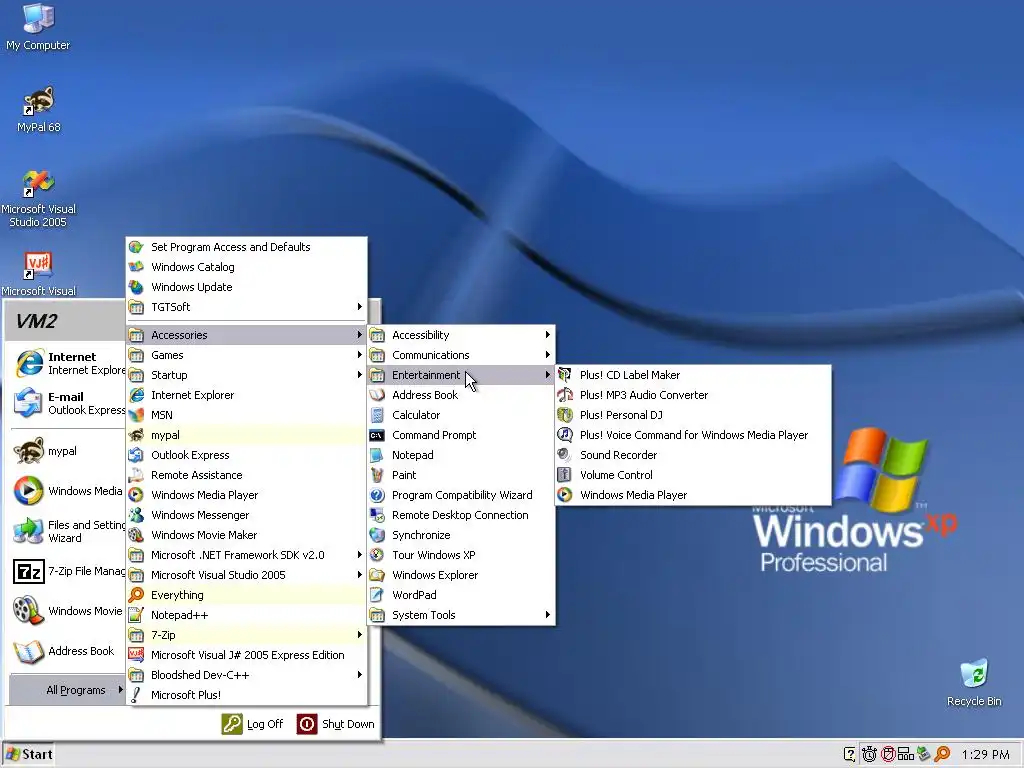This screenshot has height=768, width=1024.
Task: Open Files and Settings Transfer Wizard icon
Action: [27, 531]
